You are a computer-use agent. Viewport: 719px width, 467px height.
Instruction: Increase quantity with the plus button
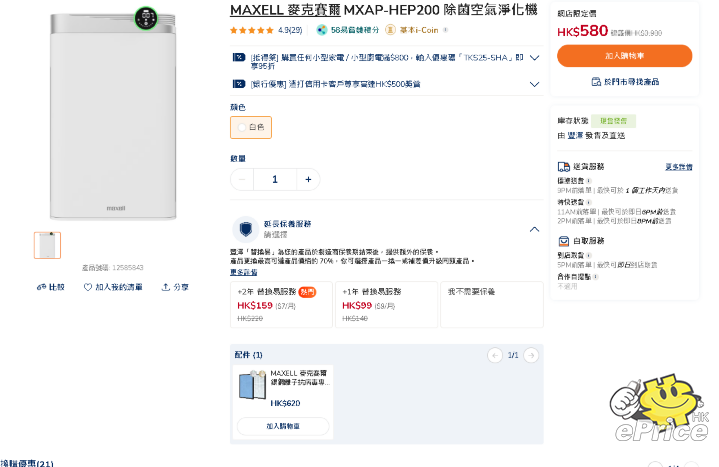(x=308, y=179)
